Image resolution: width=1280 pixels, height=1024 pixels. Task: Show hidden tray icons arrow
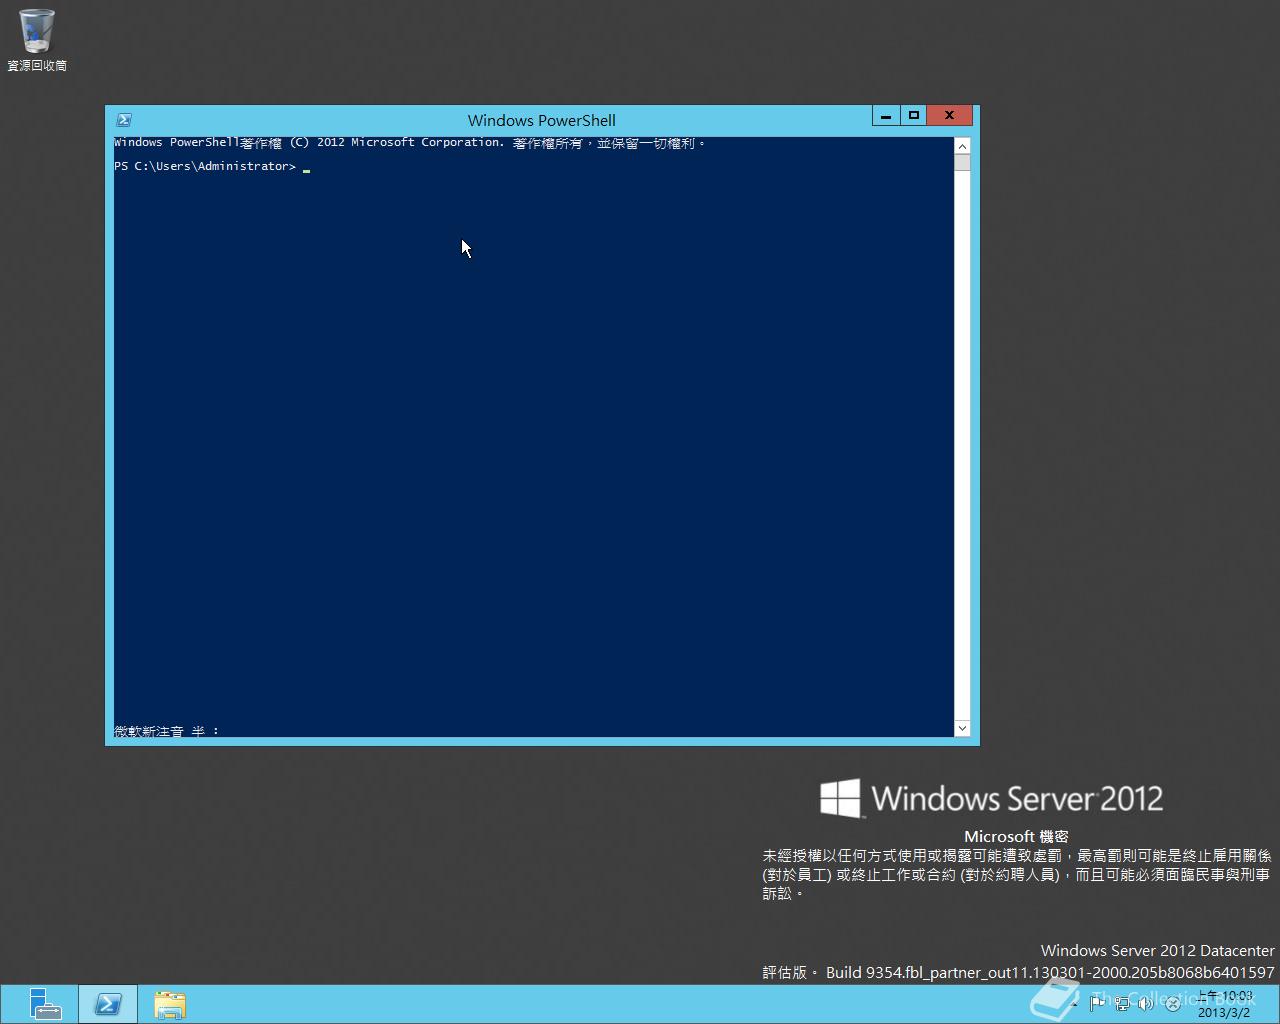pyautogui.click(x=1075, y=1003)
